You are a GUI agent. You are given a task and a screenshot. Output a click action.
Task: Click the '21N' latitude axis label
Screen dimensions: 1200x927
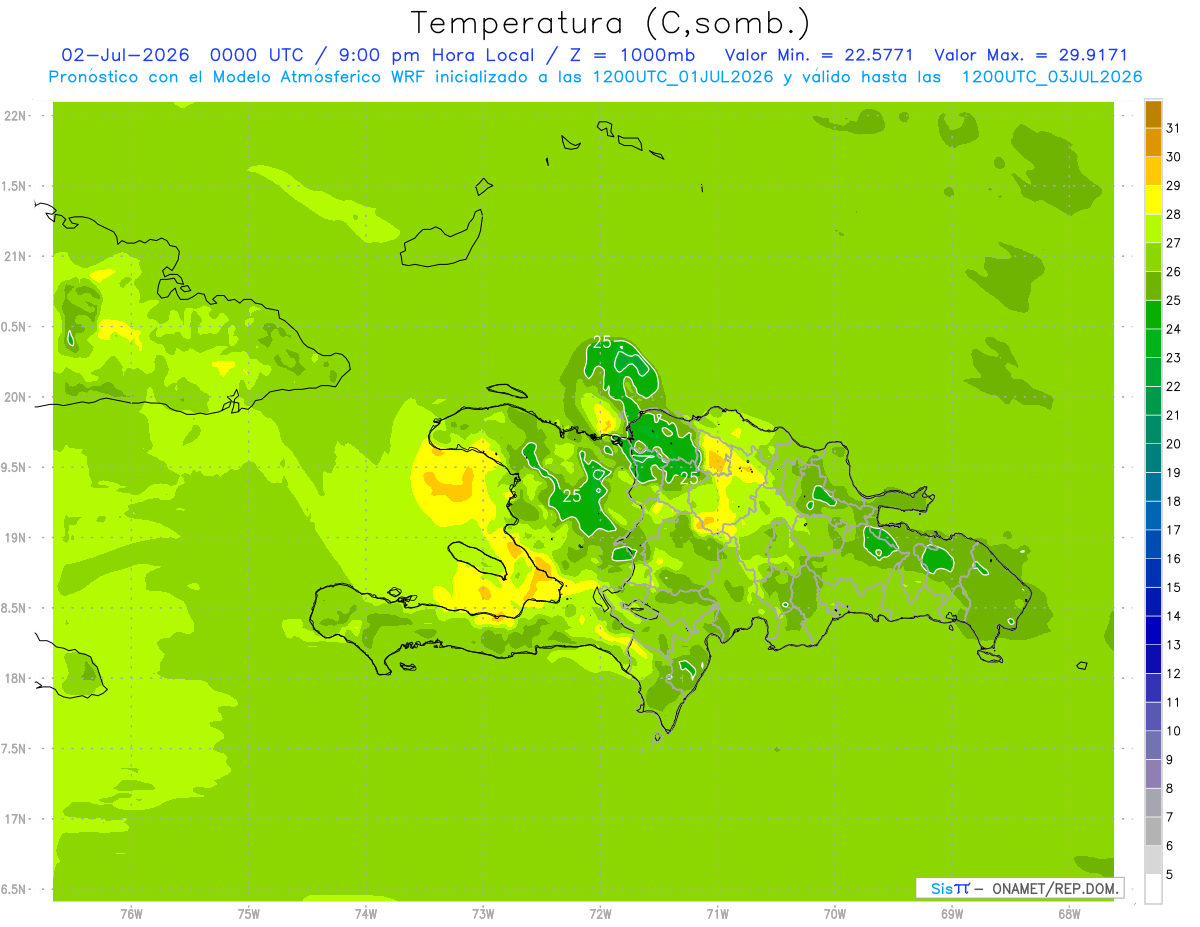15,256
